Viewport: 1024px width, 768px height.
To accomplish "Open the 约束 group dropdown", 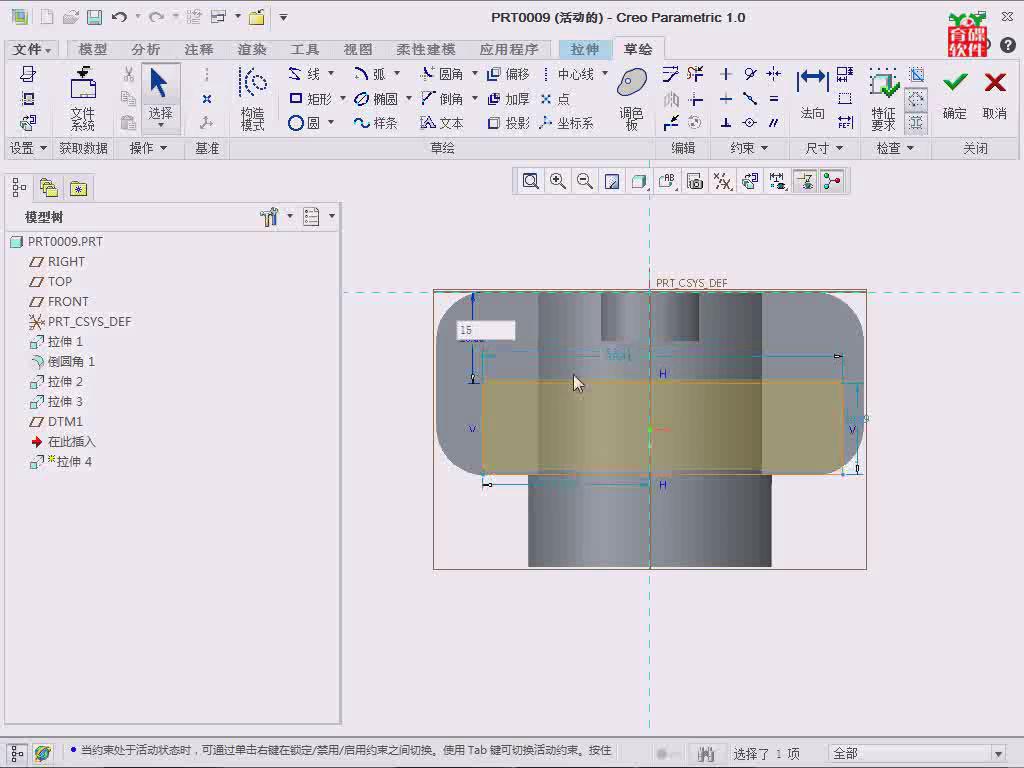I will pos(748,148).
